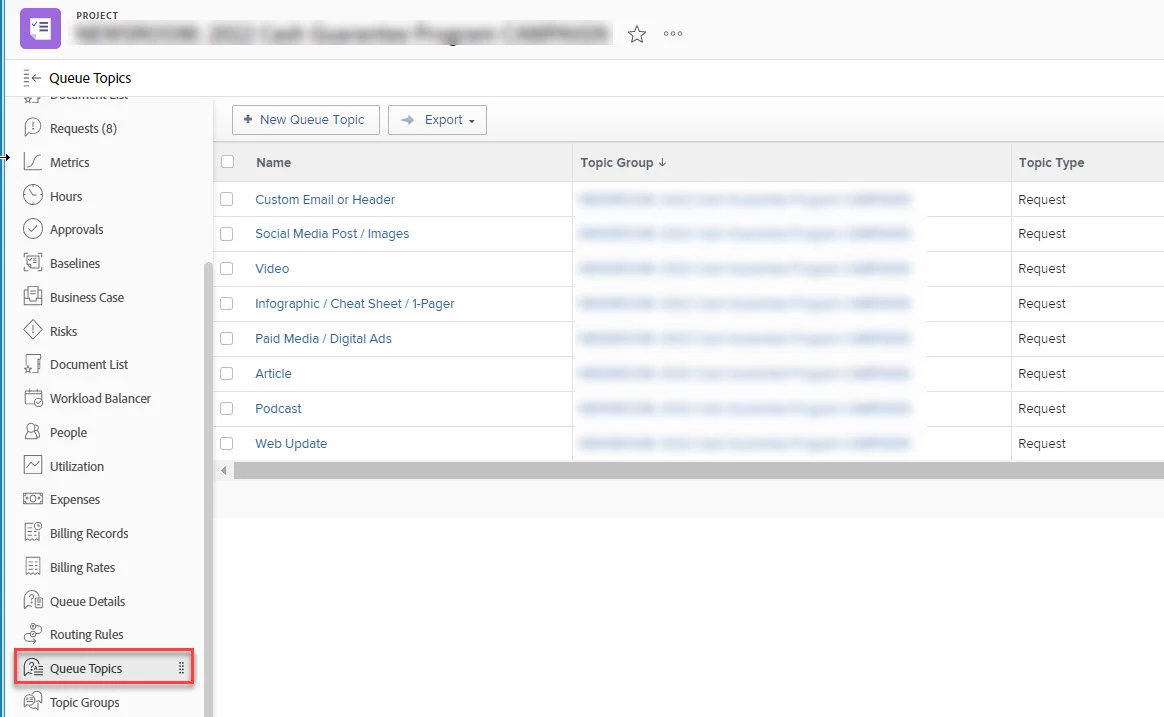Open the Routing Rules section

[x=86, y=635]
